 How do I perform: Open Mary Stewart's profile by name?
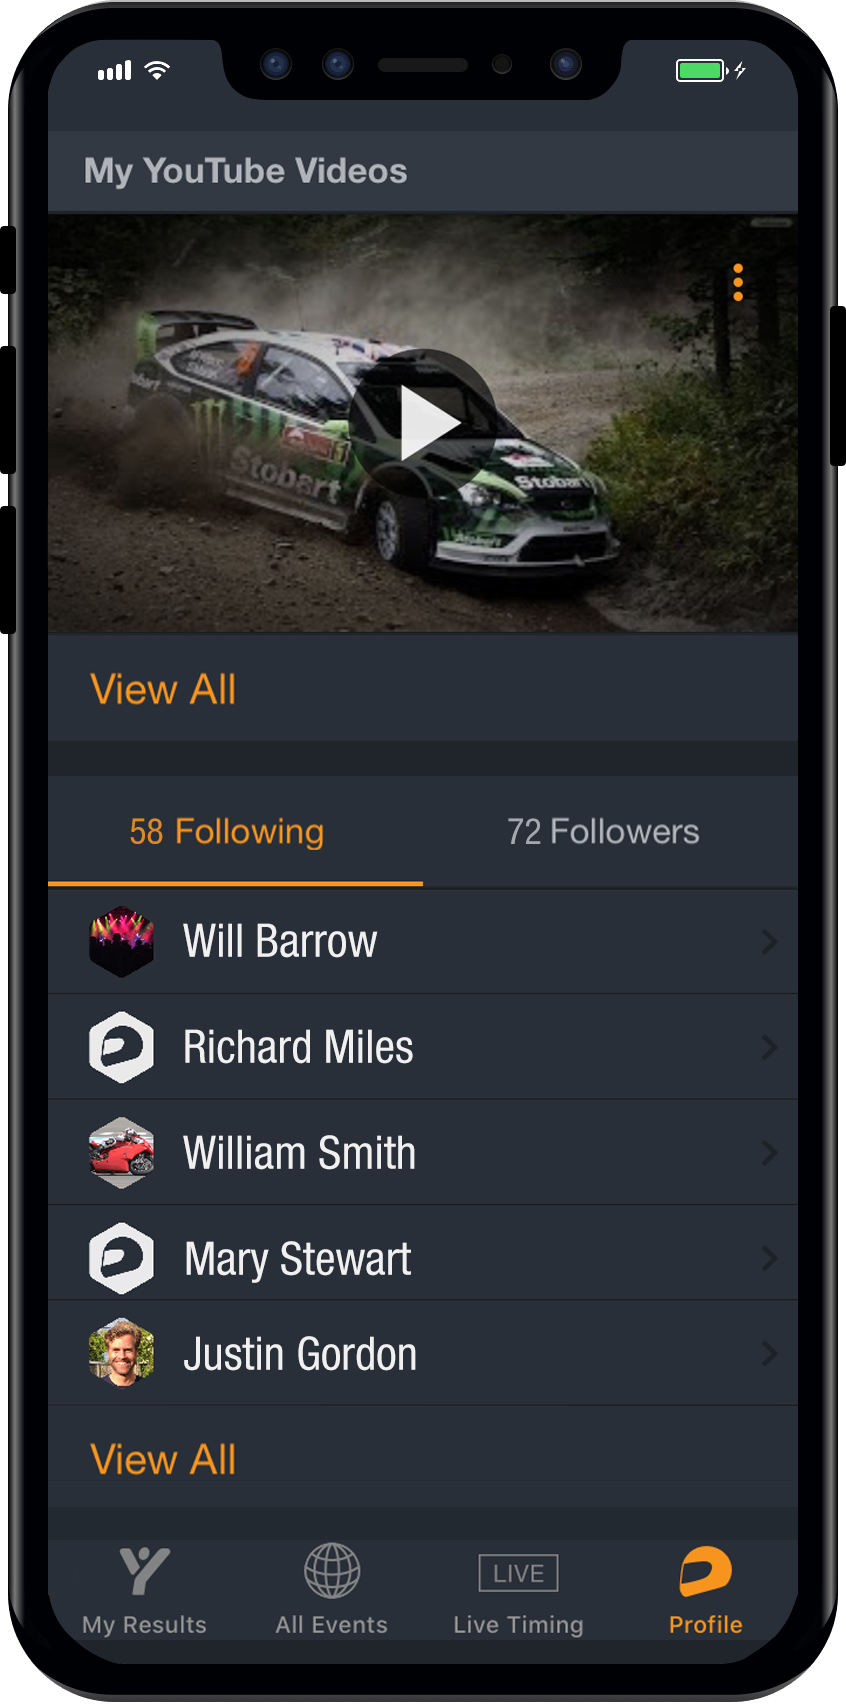point(298,1259)
